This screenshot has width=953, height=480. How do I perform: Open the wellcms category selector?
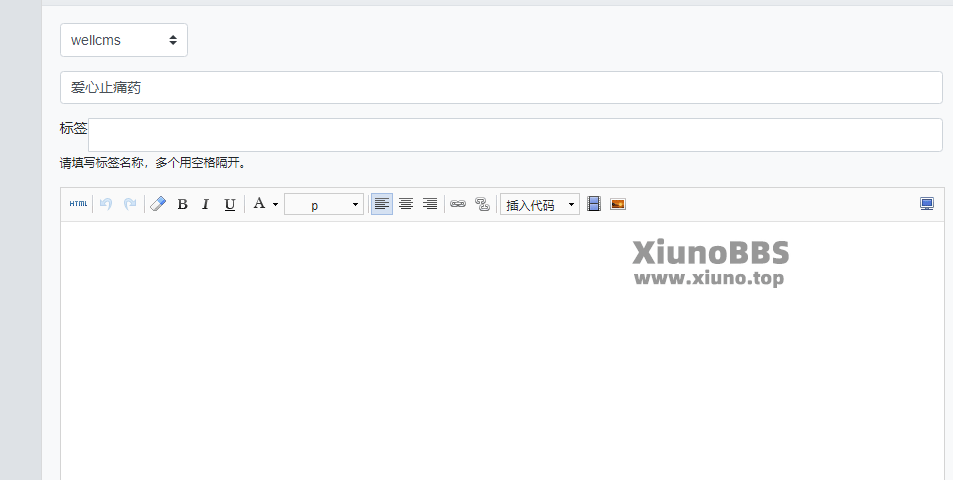(x=124, y=40)
